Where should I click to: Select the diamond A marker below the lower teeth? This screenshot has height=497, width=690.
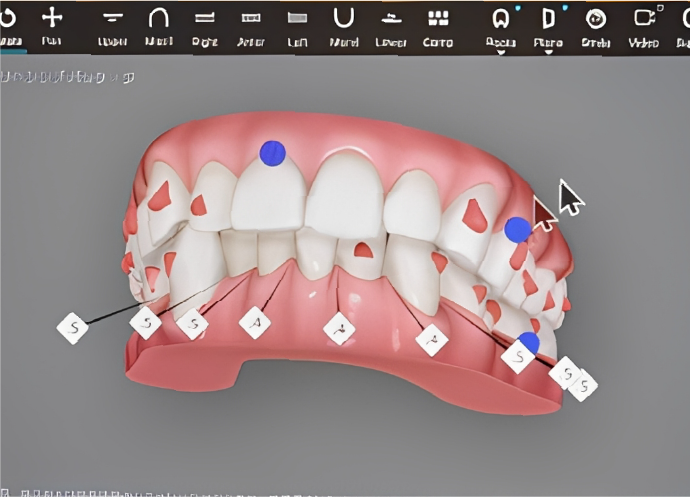256,322
